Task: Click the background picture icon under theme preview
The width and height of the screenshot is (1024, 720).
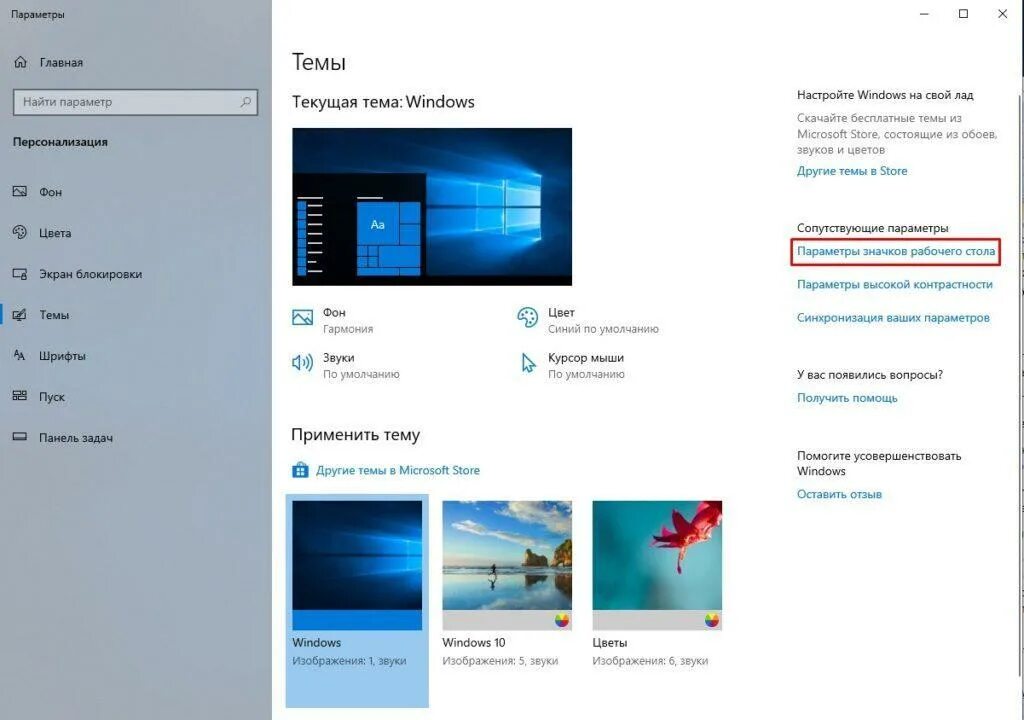Action: tap(302, 318)
